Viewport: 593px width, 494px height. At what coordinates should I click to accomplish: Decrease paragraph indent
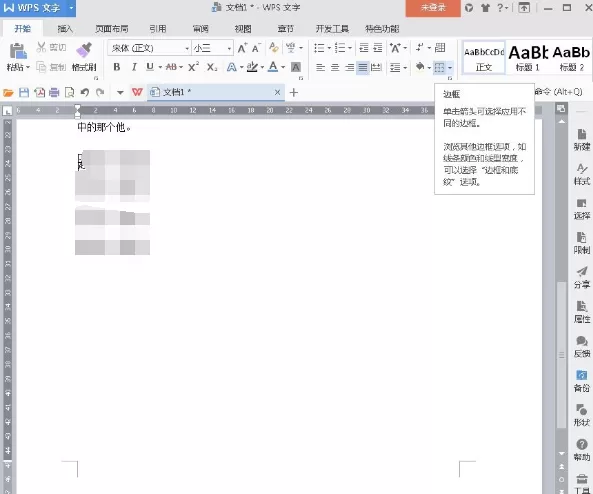[363, 48]
